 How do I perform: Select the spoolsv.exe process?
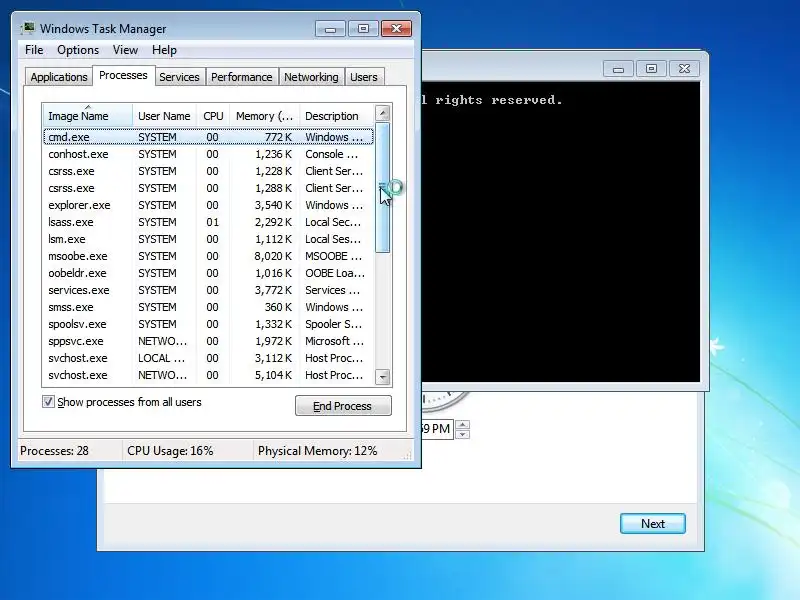(208, 324)
